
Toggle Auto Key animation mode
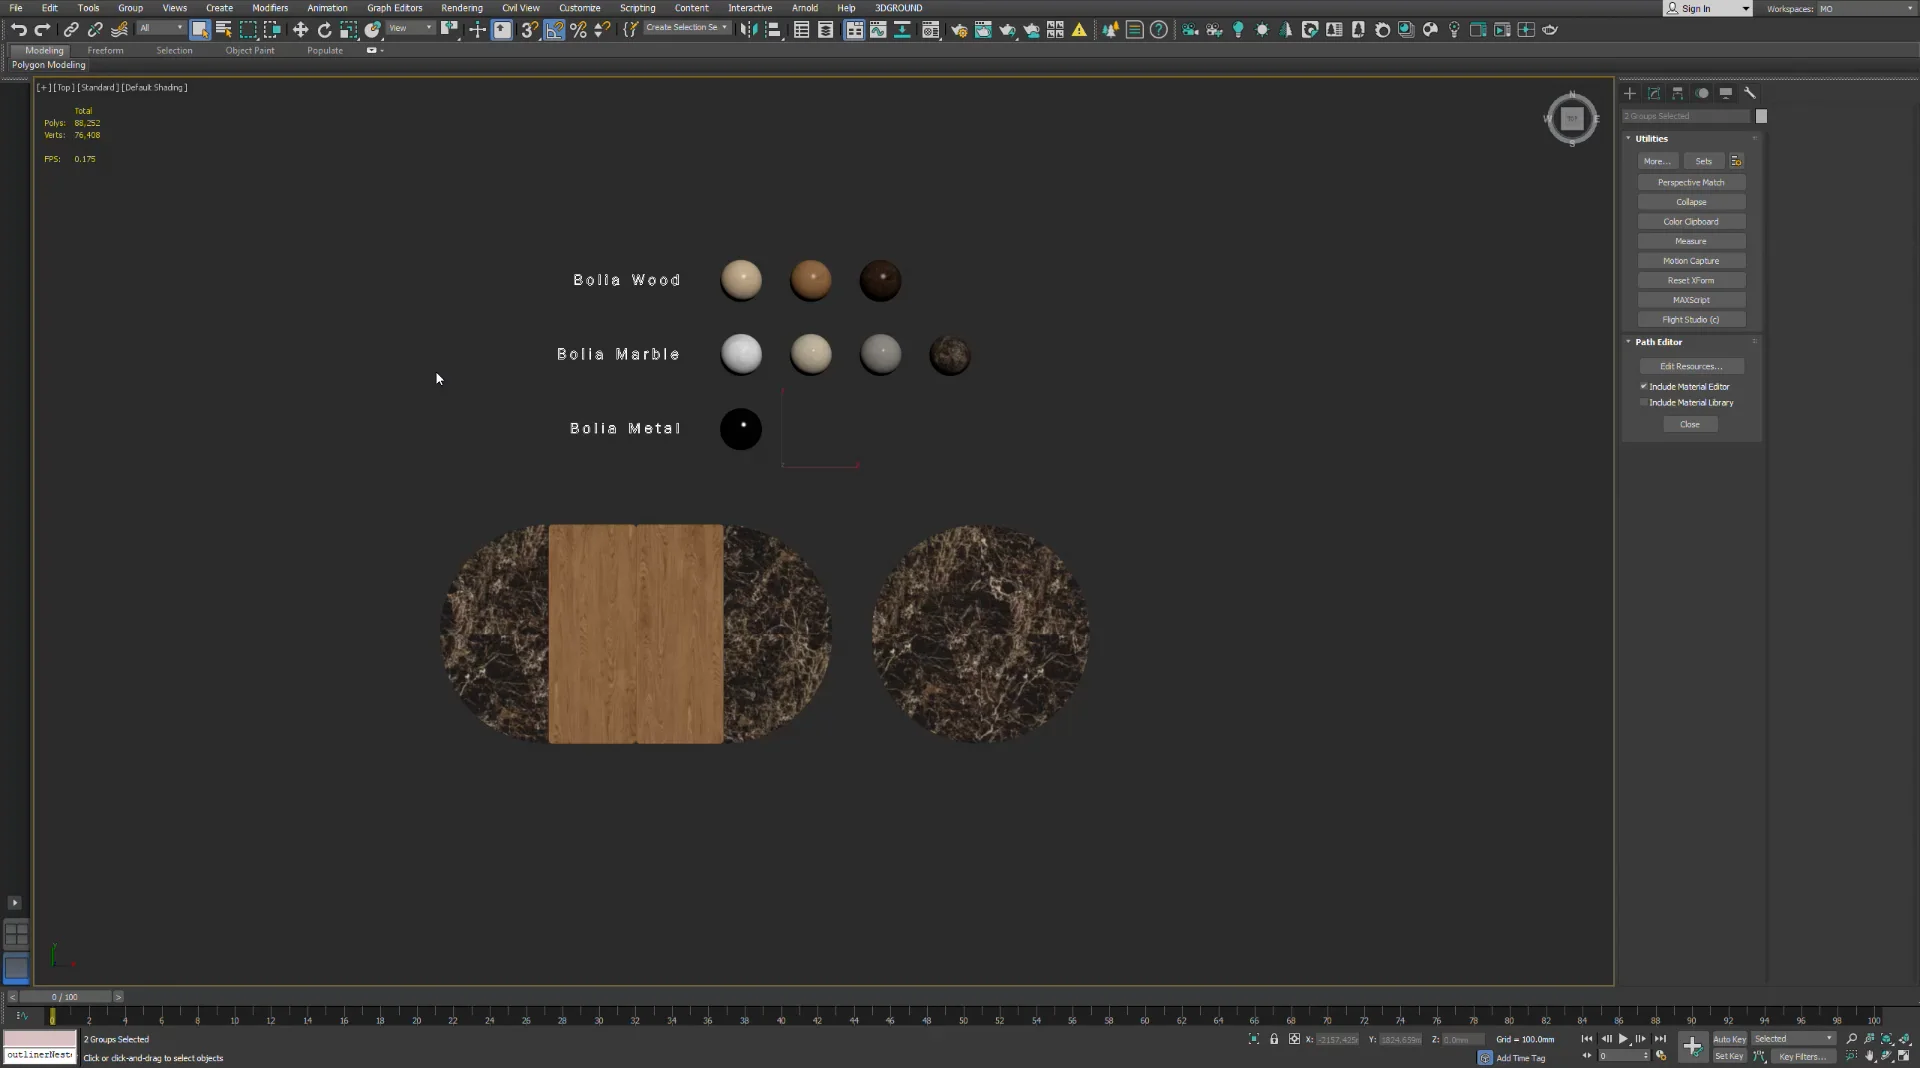pos(1729,1039)
